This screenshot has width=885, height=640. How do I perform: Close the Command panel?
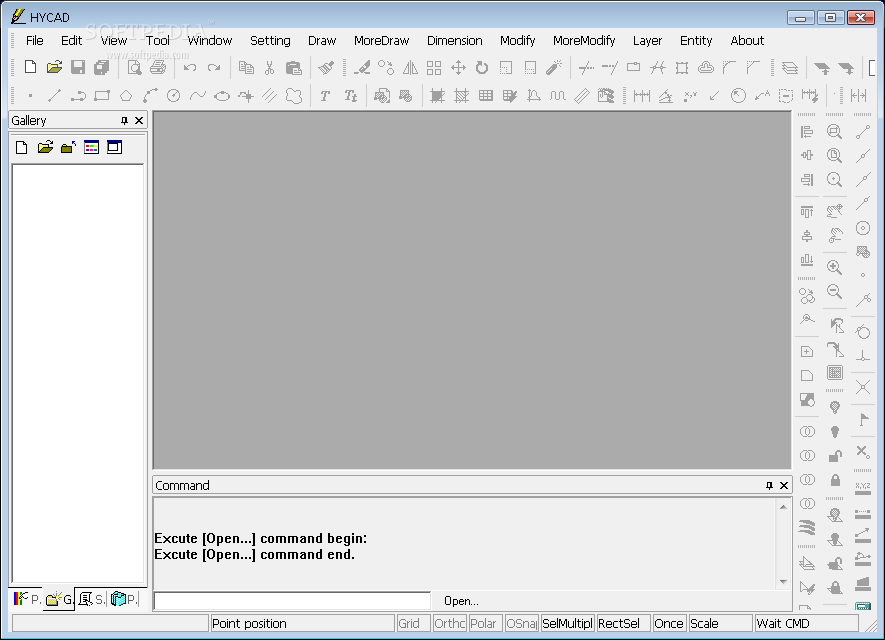pos(783,485)
